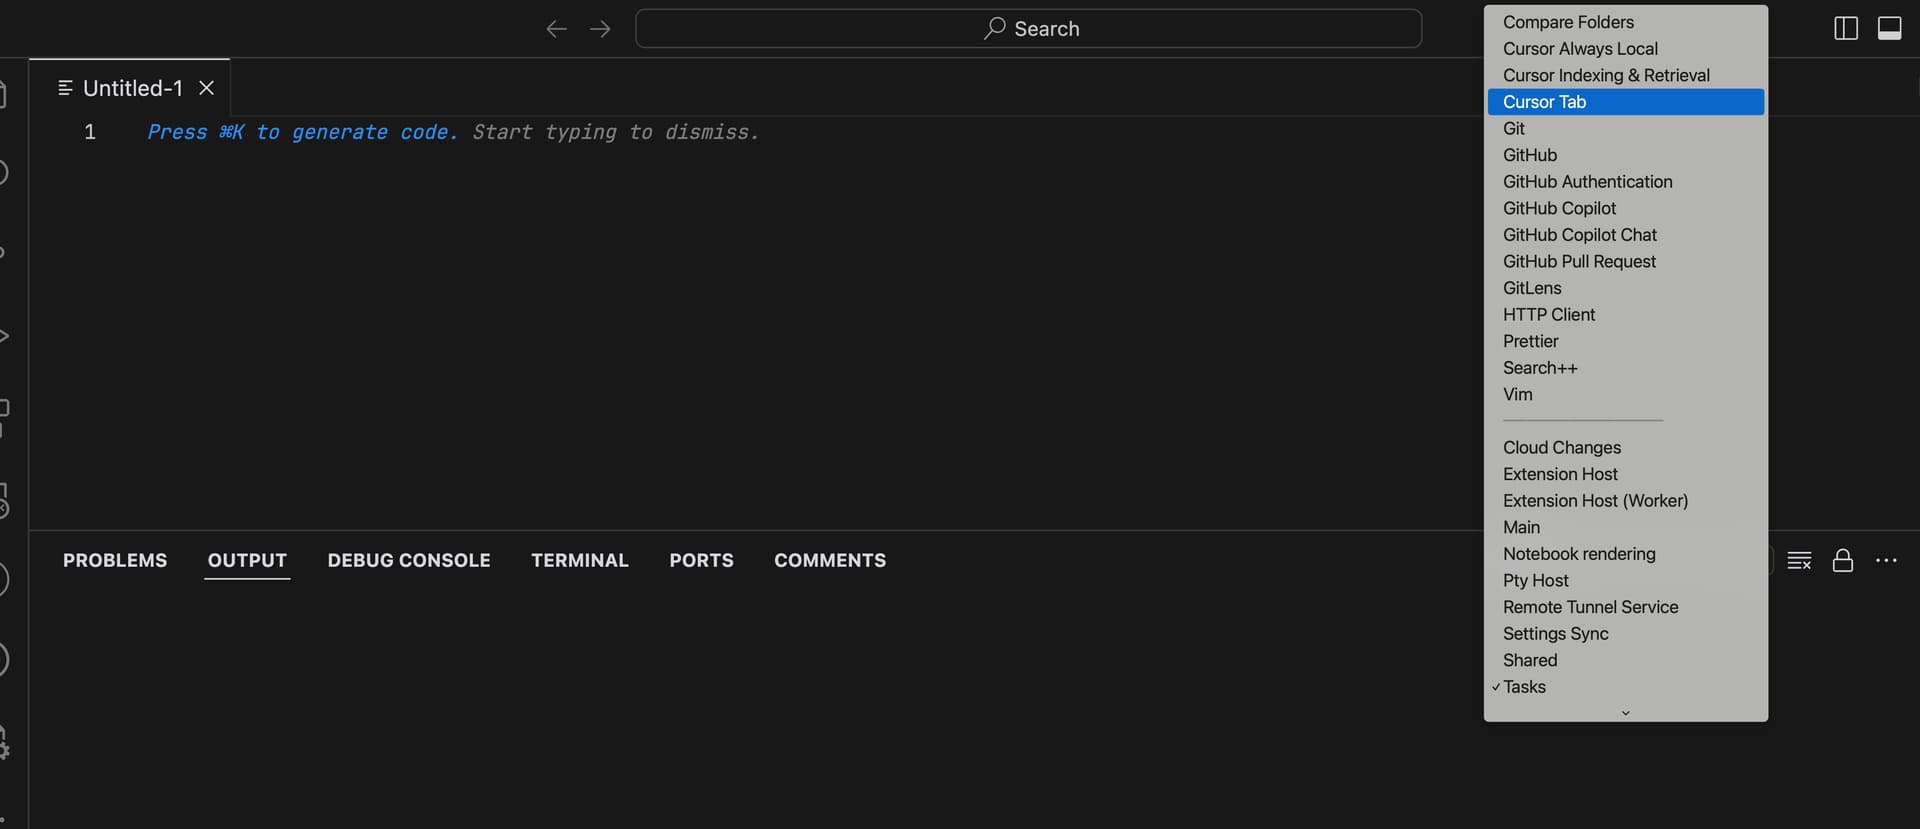Open the panel more actions ellipsis
The height and width of the screenshot is (829, 1920).
(x=1886, y=561)
